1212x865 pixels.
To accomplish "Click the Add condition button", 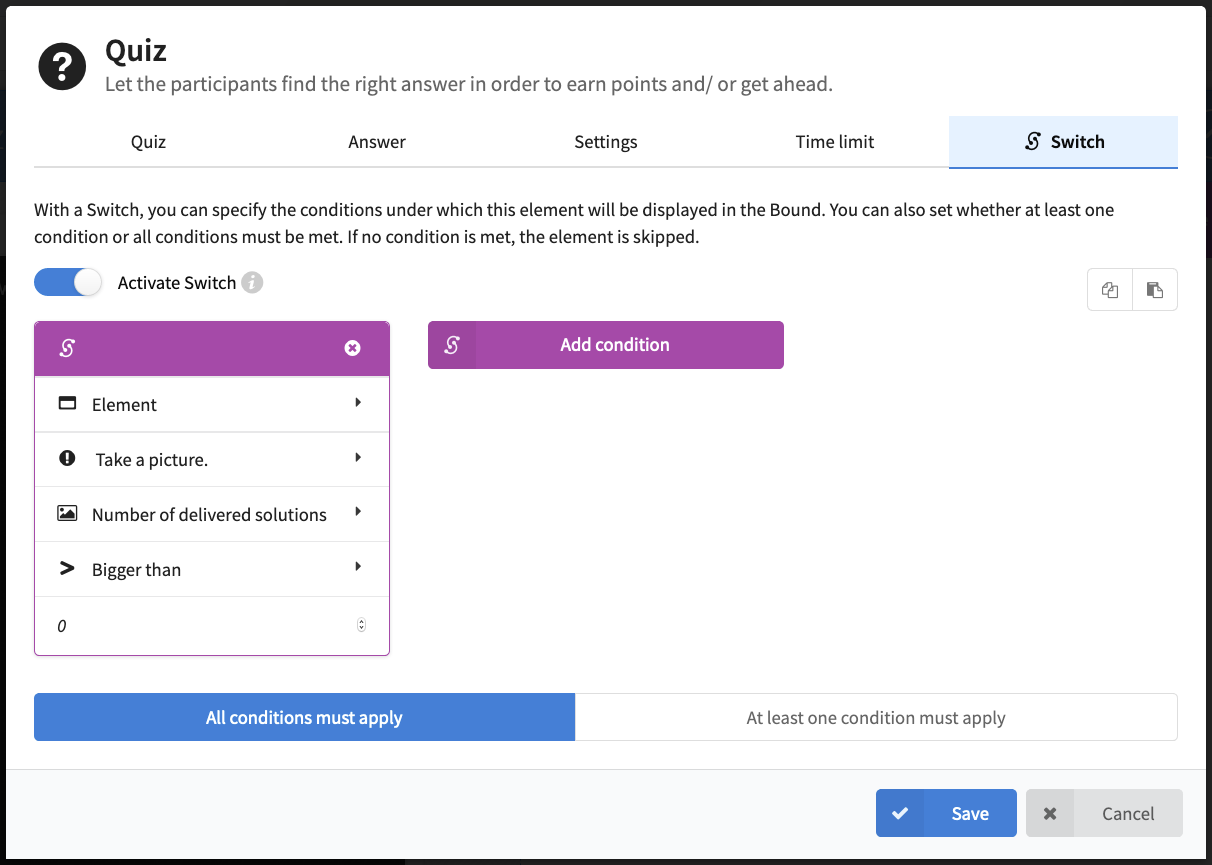I will (x=615, y=345).
